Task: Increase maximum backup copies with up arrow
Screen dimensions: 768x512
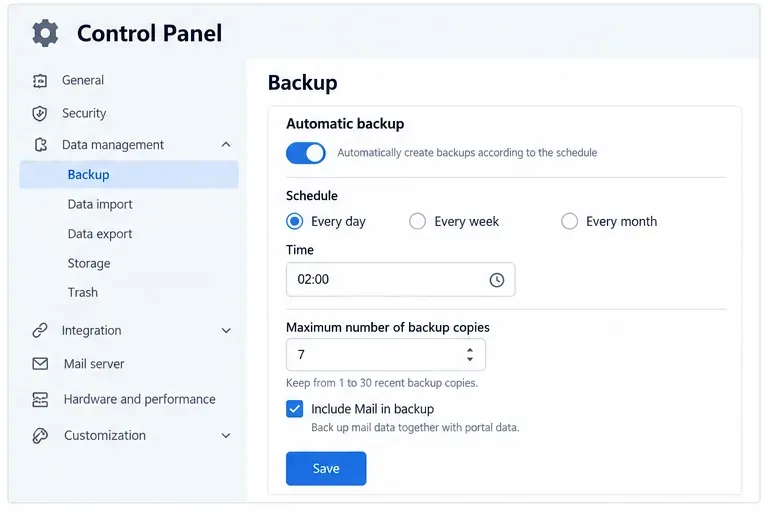Action: (x=470, y=350)
